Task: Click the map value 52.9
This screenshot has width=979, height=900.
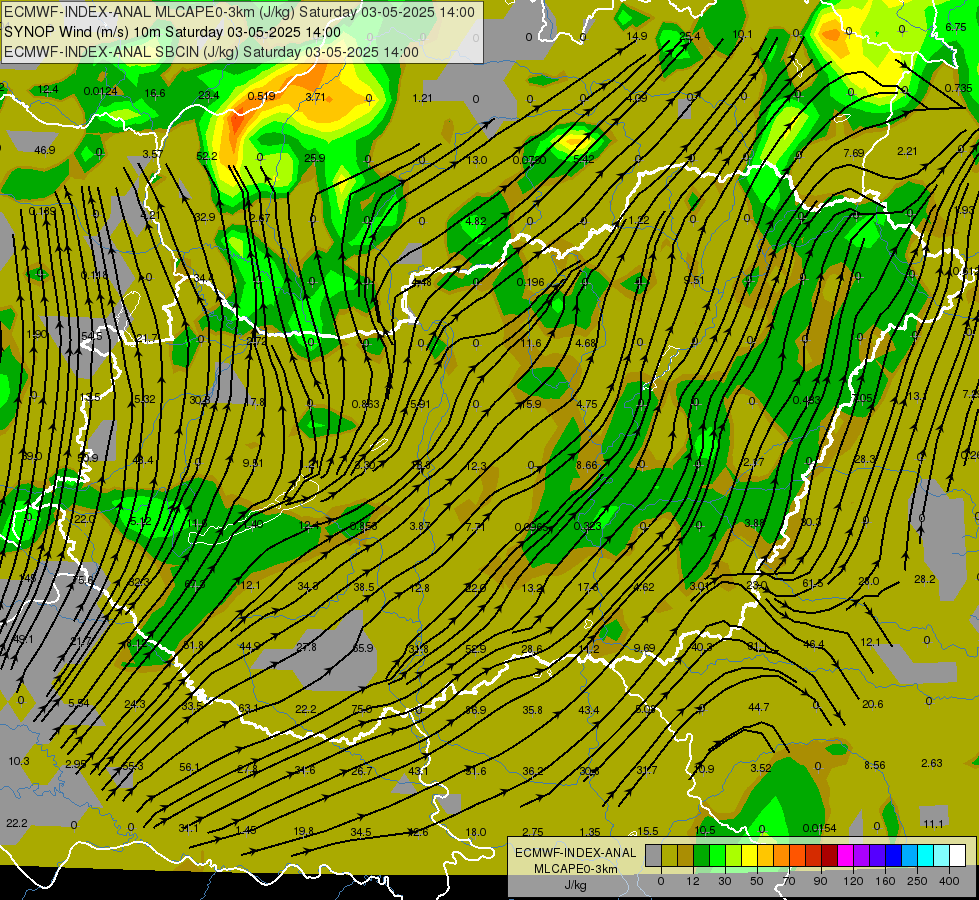Action: pyautogui.click(x=476, y=649)
